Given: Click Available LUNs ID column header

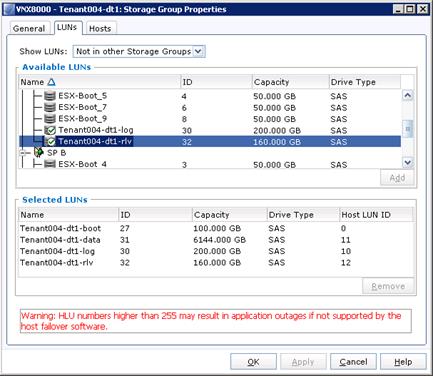Looking at the screenshot, I should point(216,82).
